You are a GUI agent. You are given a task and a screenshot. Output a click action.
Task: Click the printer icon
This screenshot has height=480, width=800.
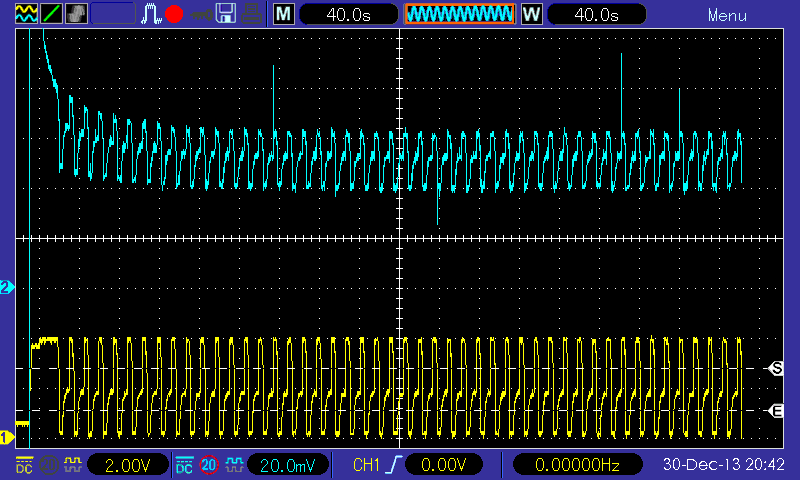[252, 14]
